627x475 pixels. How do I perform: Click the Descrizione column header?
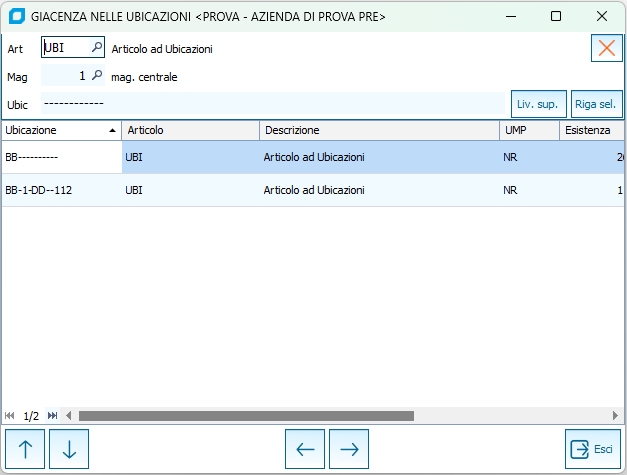click(x=379, y=130)
